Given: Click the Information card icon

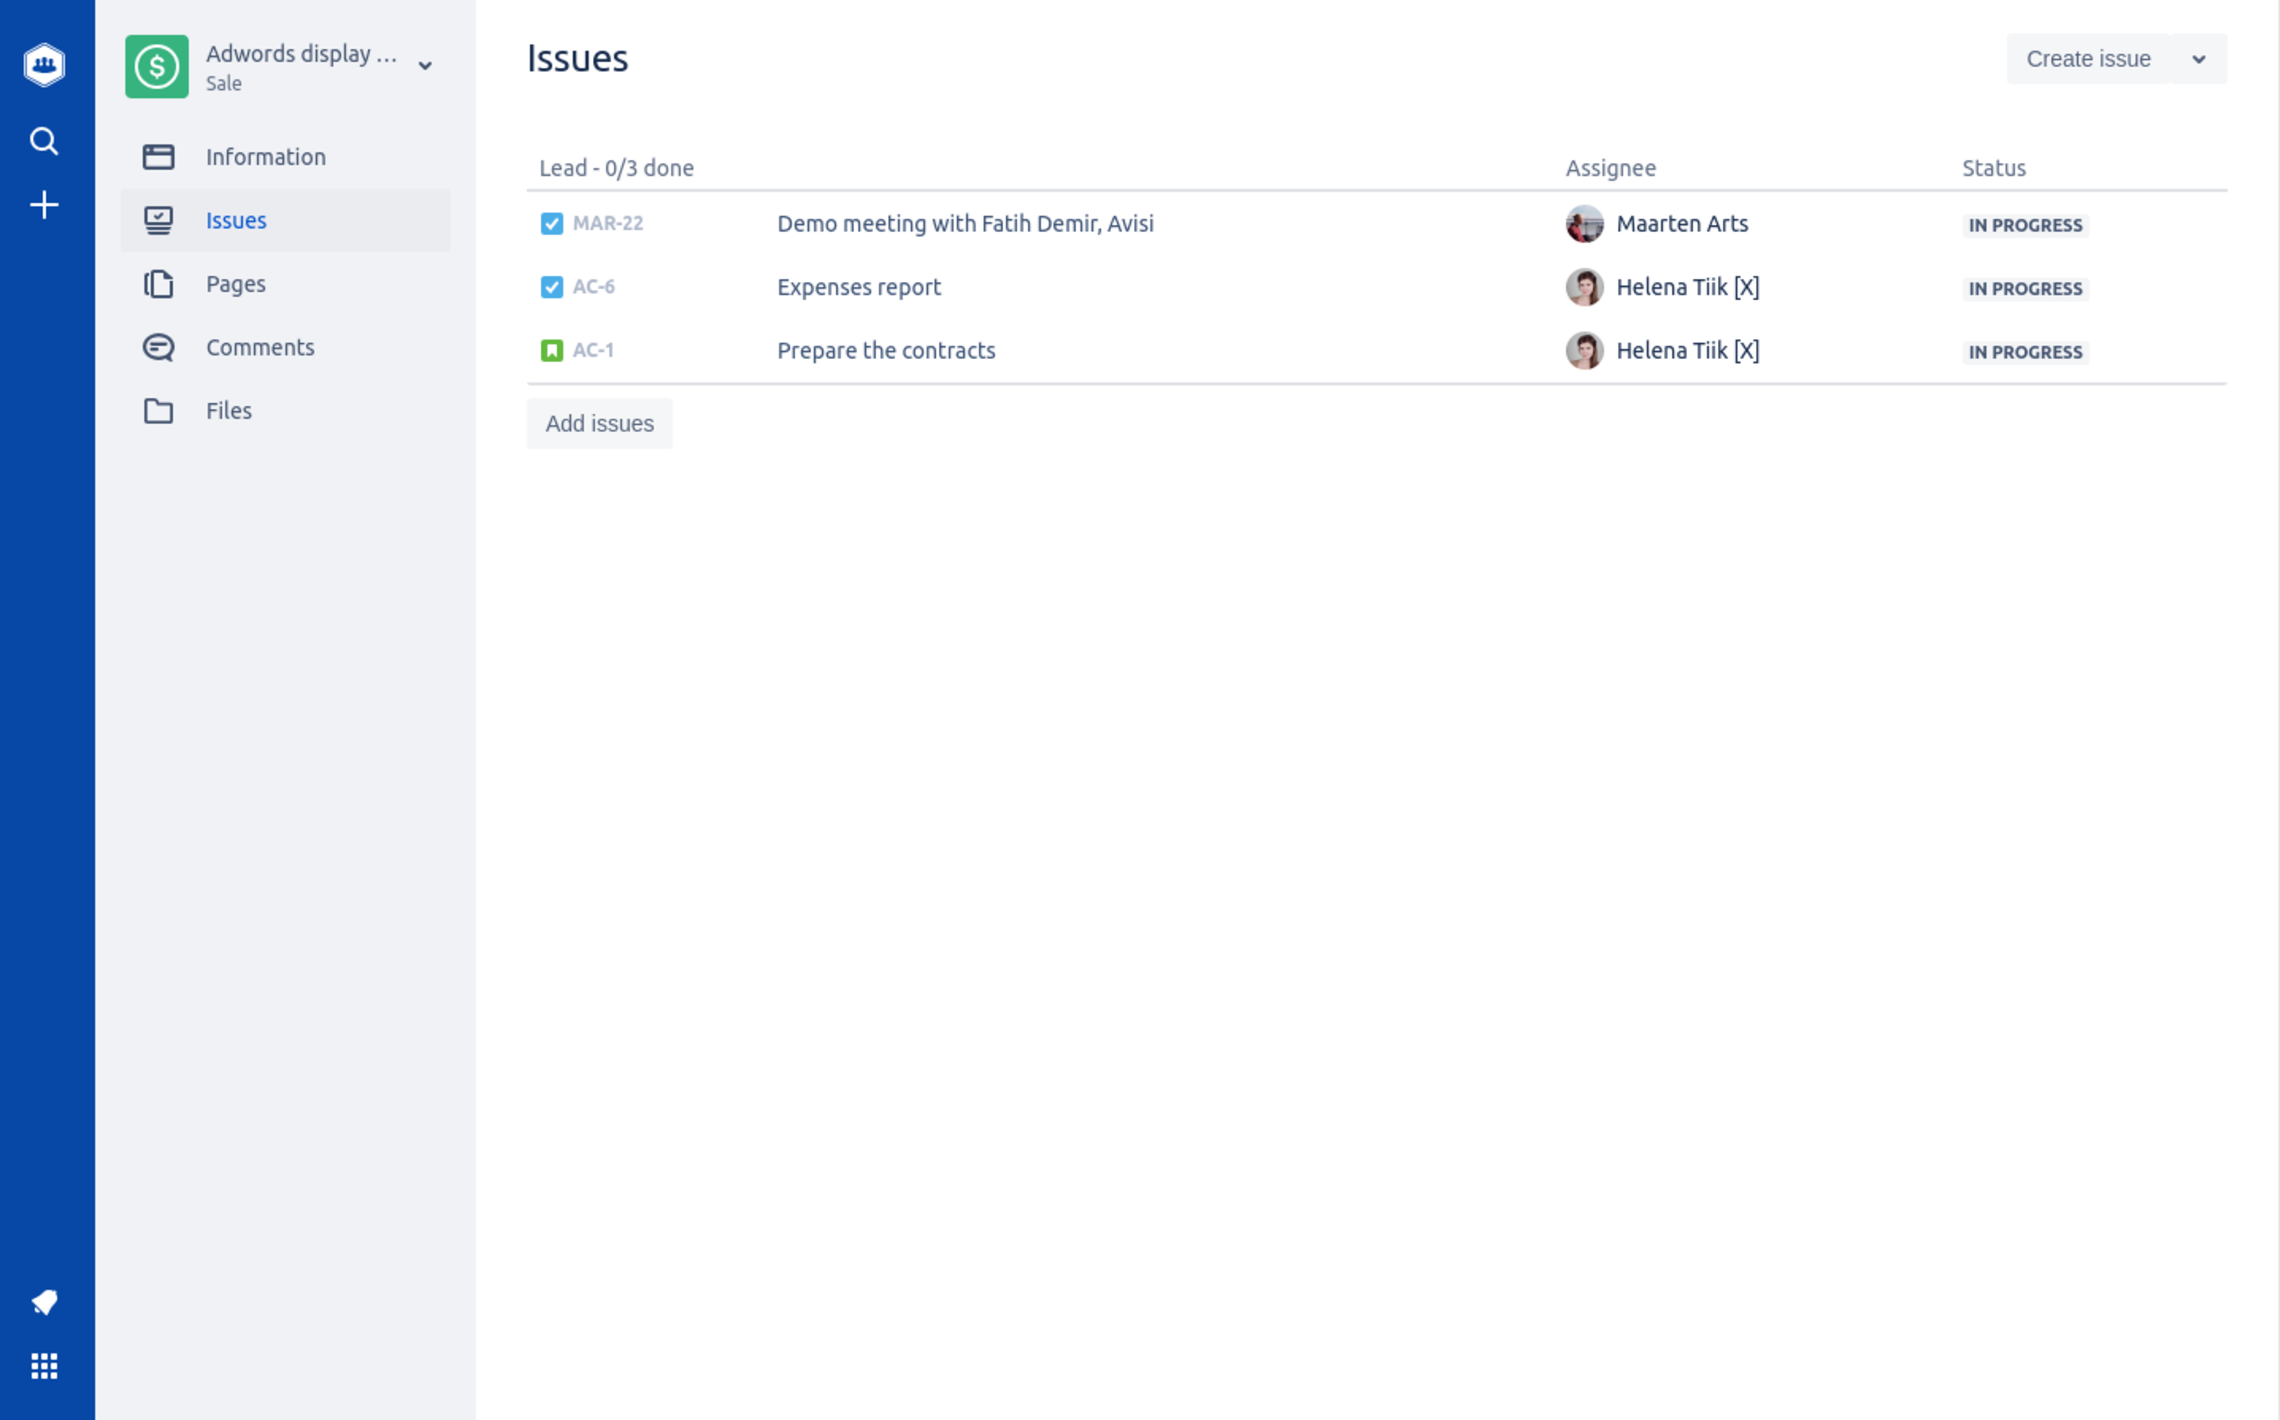Looking at the screenshot, I should click(x=158, y=157).
